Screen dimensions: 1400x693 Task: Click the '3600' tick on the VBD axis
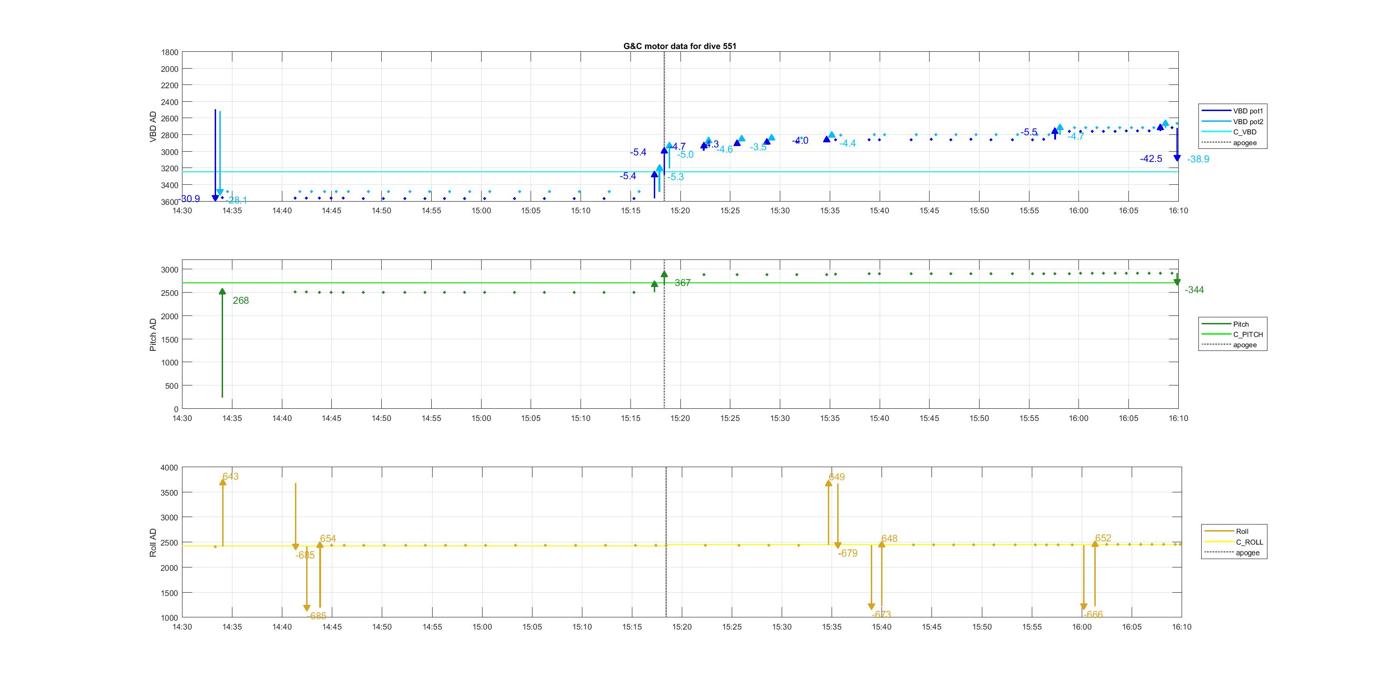pyautogui.click(x=170, y=202)
